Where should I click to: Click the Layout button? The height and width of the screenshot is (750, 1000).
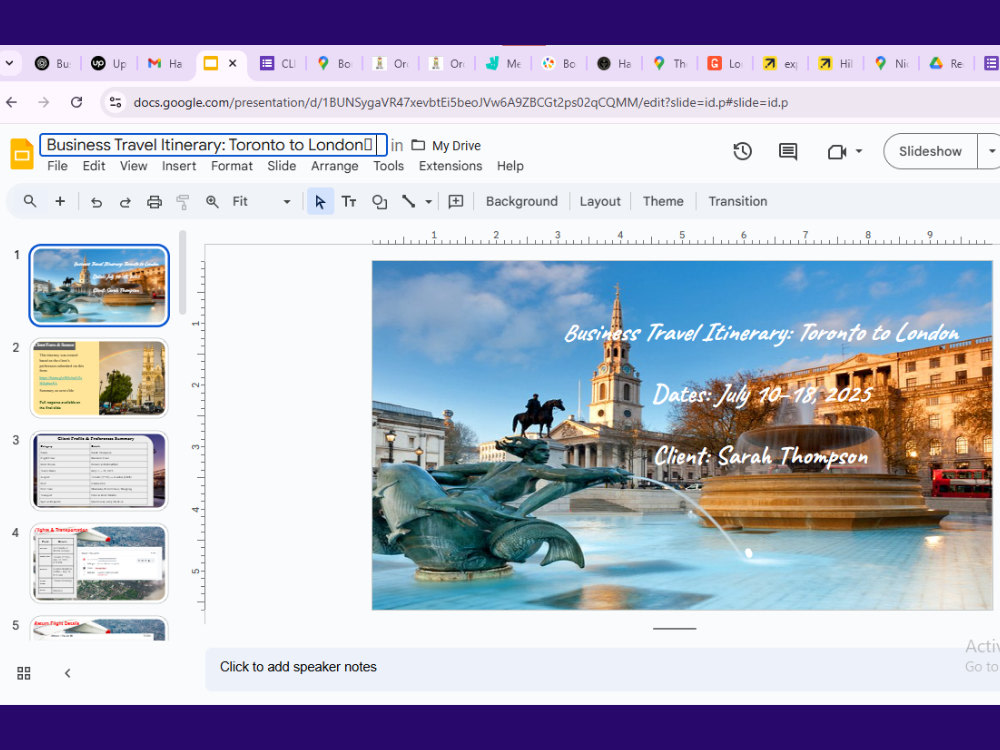599,202
